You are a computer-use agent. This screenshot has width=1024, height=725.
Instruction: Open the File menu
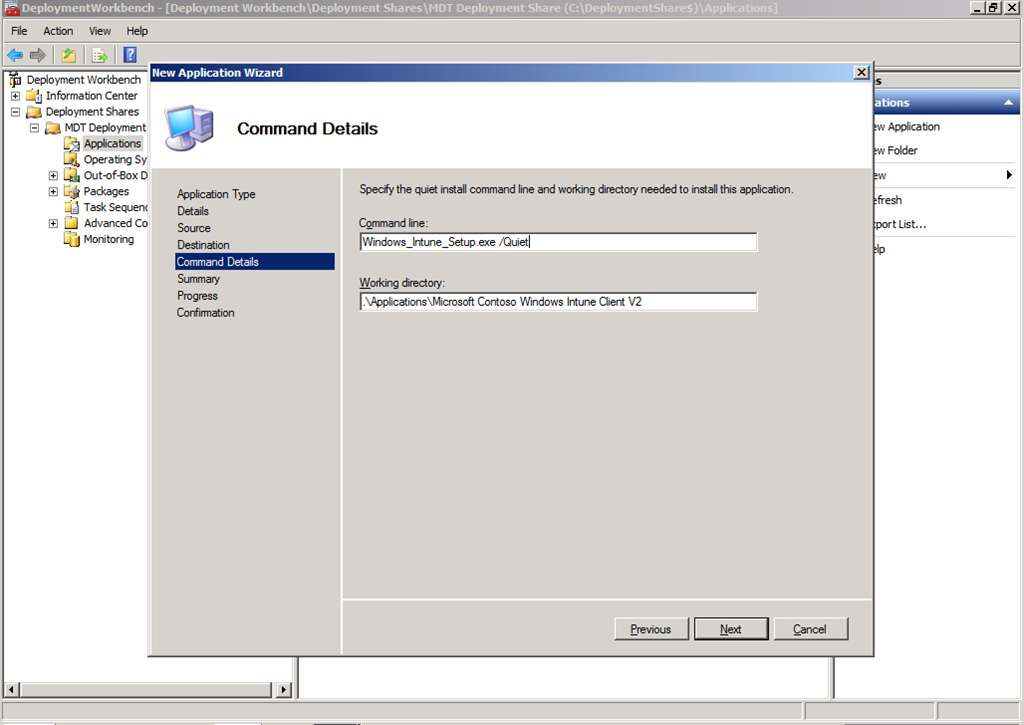pyautogui.click(x=19, y=31)
